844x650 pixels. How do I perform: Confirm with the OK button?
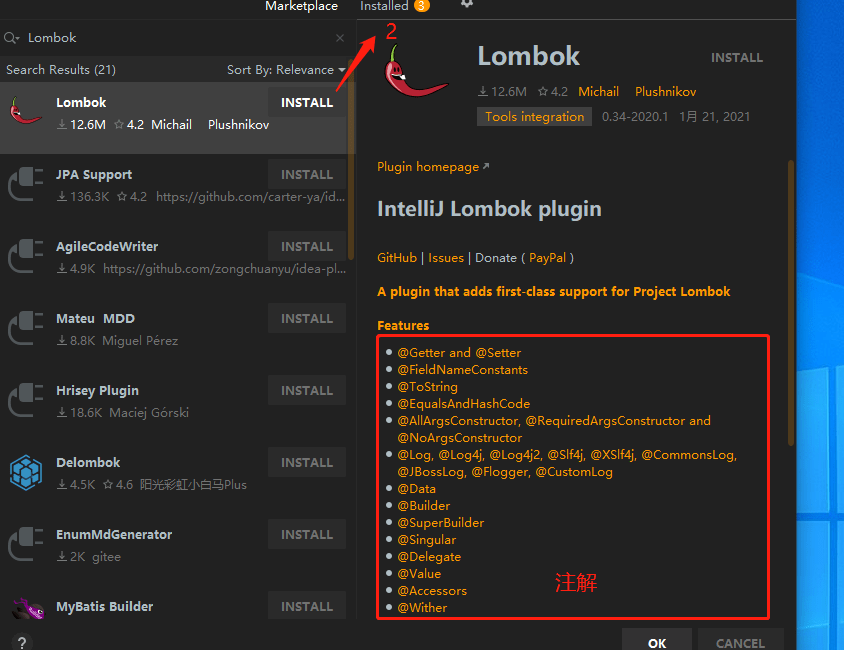click(657, 640)
